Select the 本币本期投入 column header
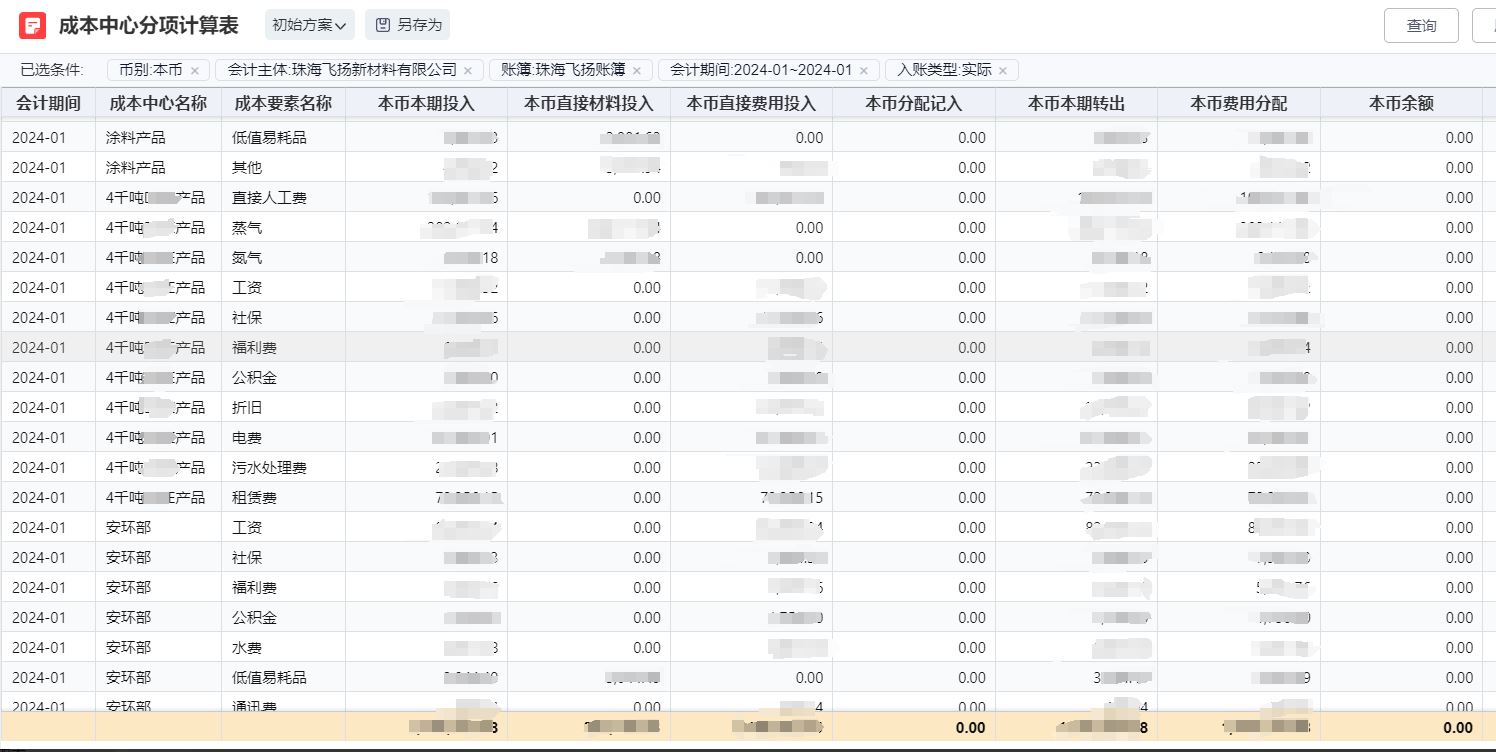The width and height of the screenshot is (1496, 752). [x=426, y=103]
